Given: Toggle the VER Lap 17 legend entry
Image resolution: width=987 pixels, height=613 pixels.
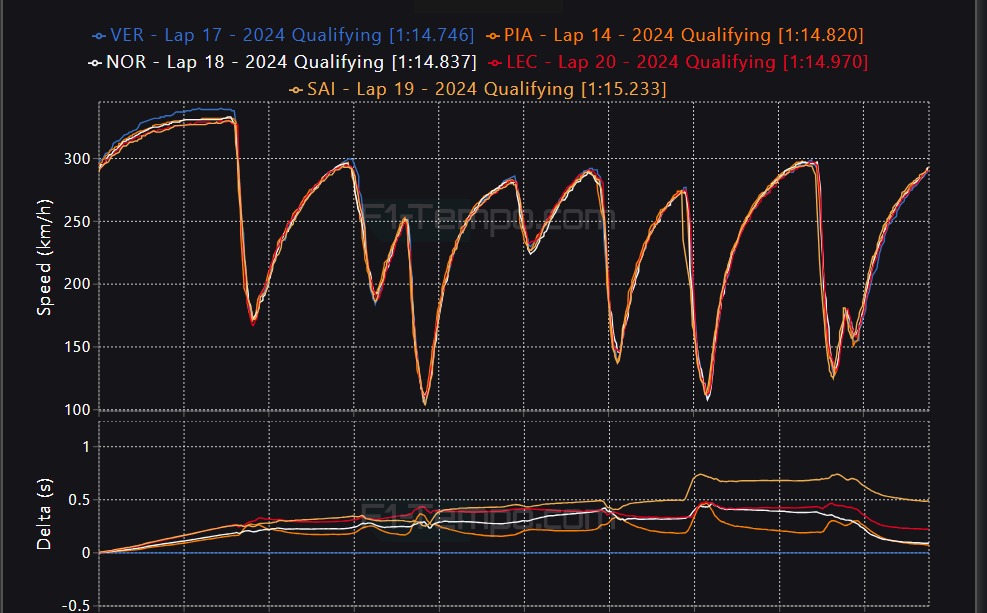Looking at the screenshot, I should coord(292,36).
